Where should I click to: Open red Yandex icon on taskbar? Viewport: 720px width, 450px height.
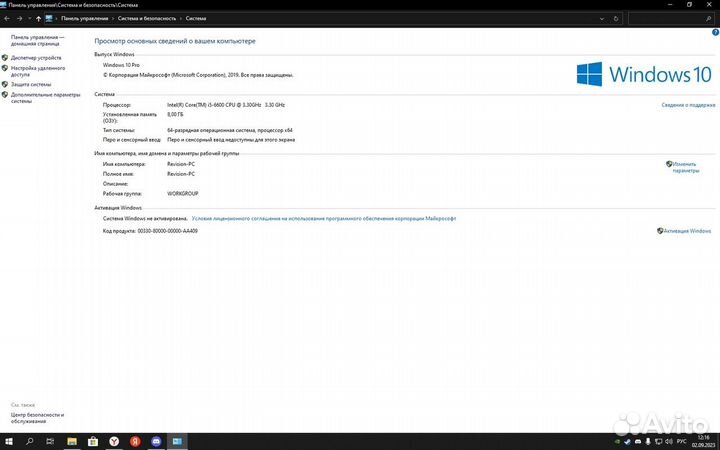click(135, 441)
